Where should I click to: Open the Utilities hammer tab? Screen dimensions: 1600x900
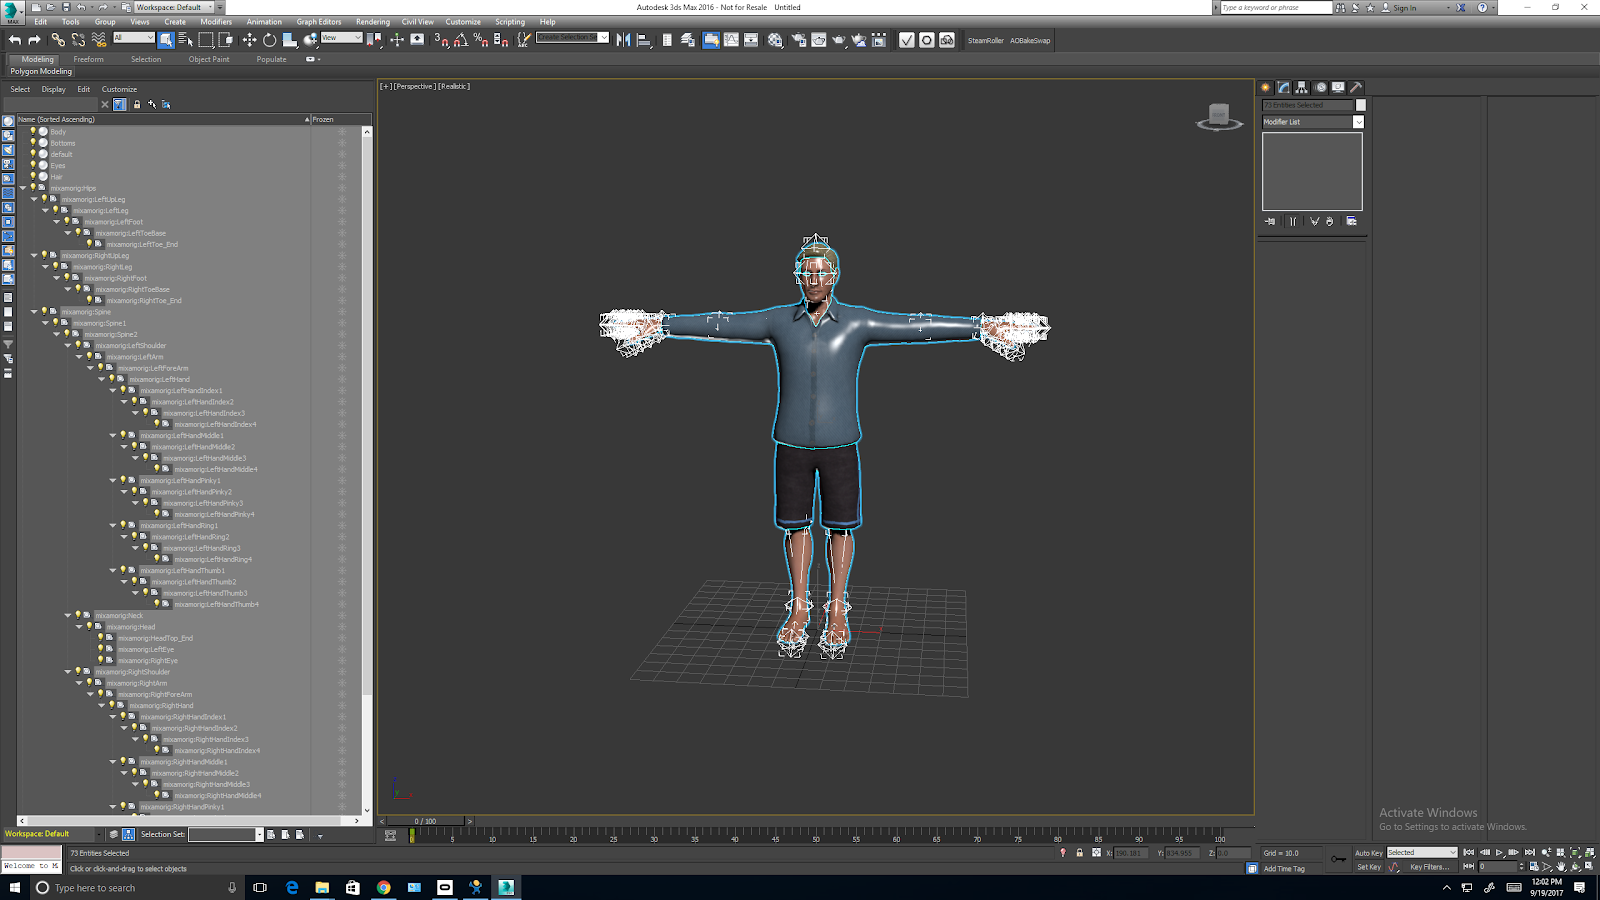[1356, 88]
